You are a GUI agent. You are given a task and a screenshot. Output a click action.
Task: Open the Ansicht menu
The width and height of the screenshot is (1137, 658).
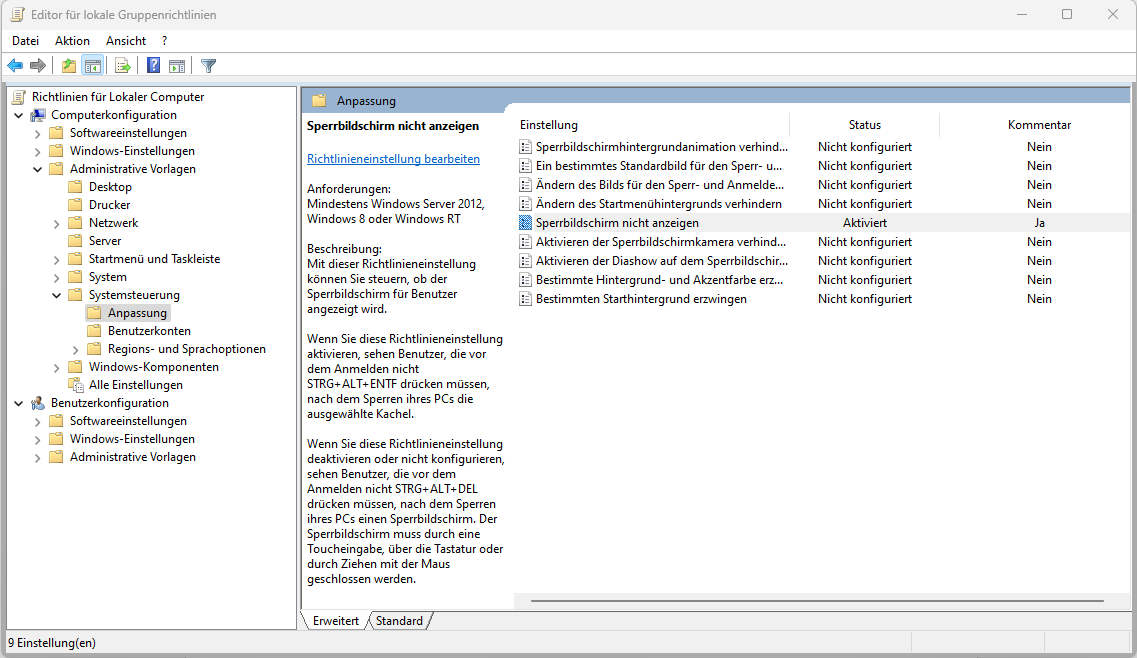125,41
